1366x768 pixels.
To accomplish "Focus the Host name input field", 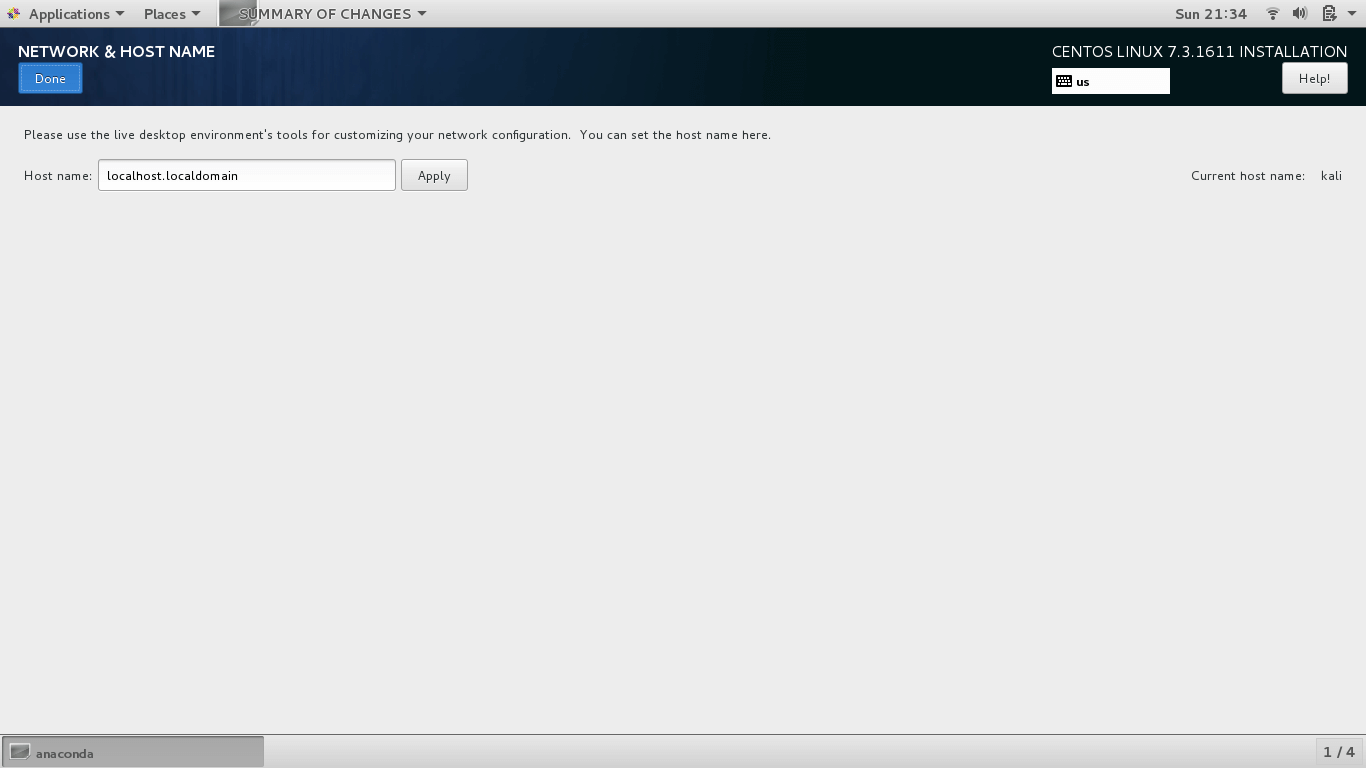I will (247, 175).
